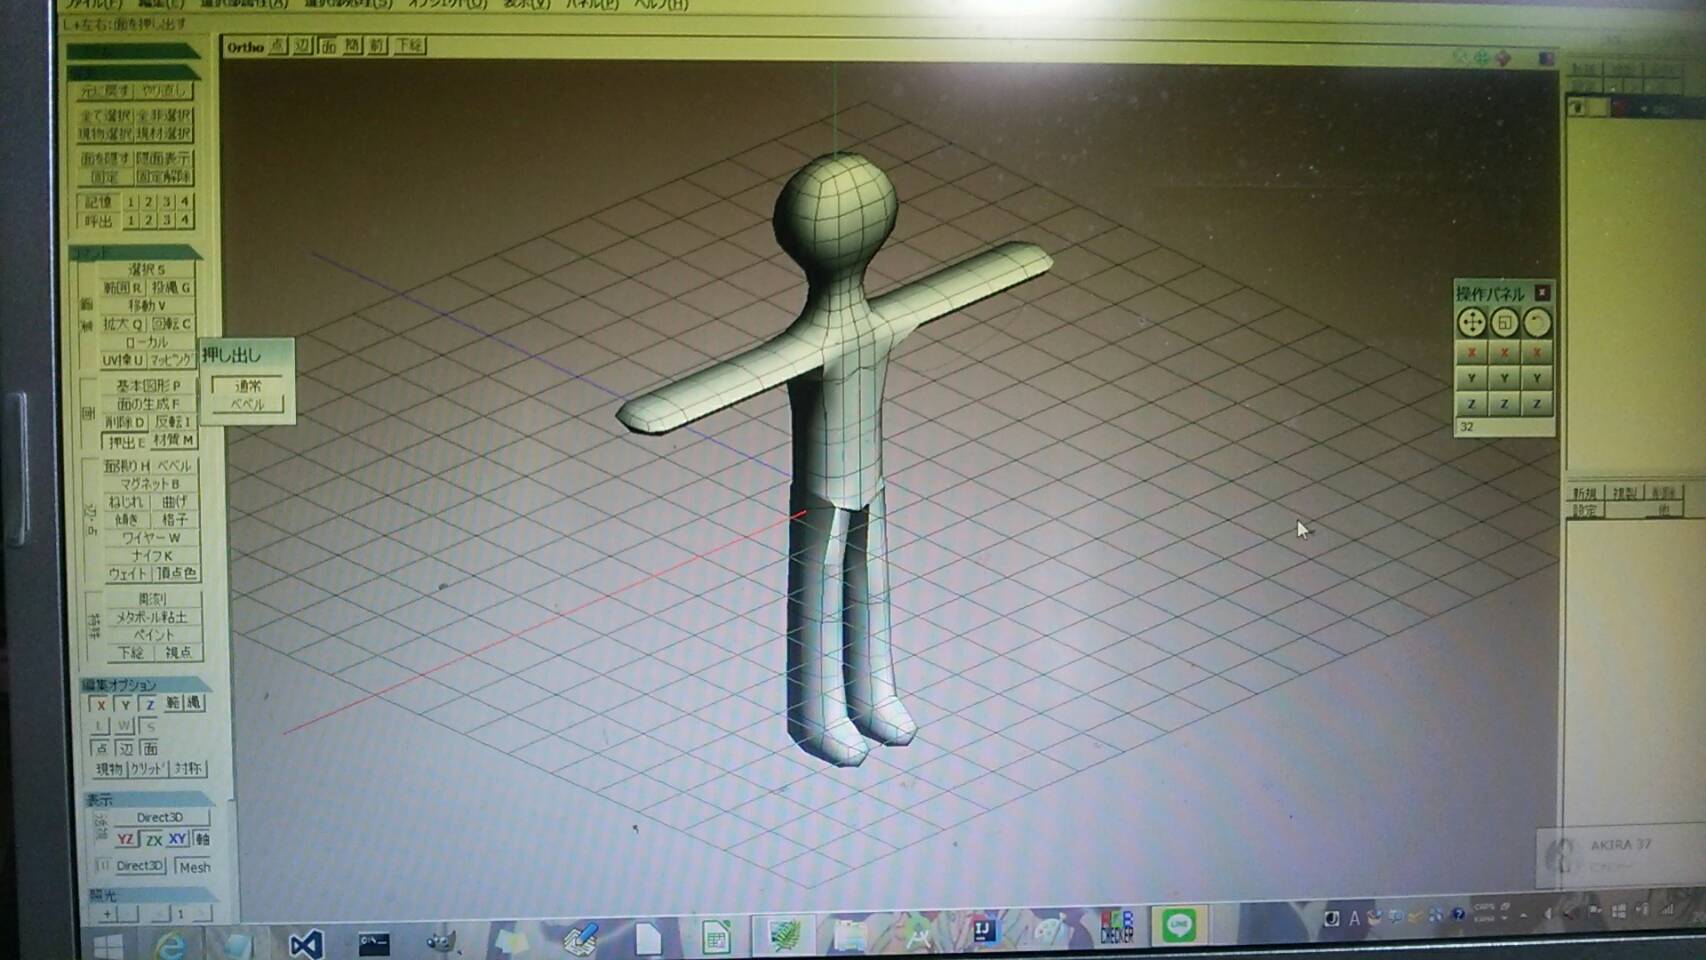Select the マグネット B command

[x=150, y=483]
